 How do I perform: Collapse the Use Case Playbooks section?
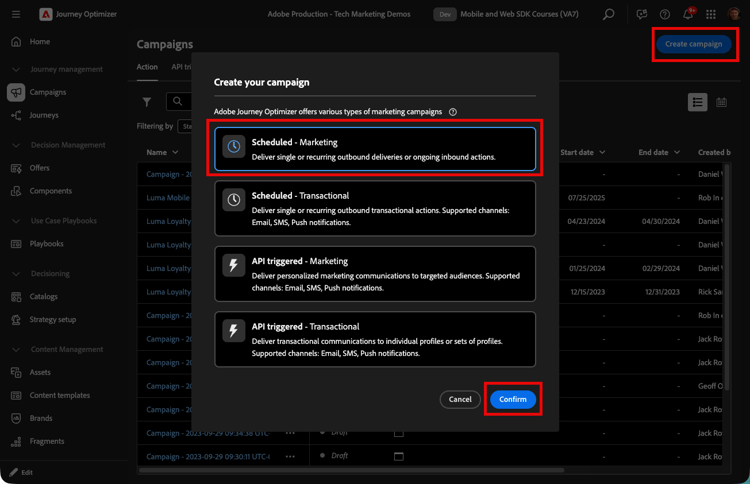[16, 221]
